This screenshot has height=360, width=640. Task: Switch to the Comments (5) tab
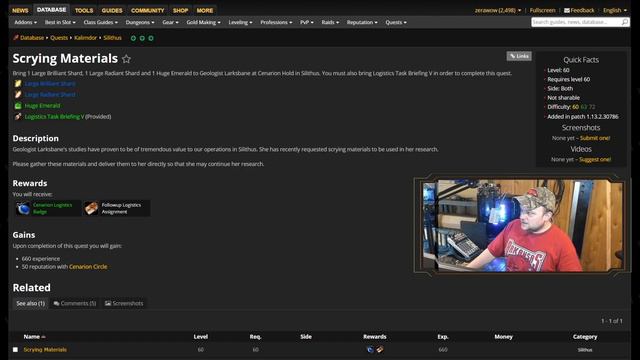(75, 303)
